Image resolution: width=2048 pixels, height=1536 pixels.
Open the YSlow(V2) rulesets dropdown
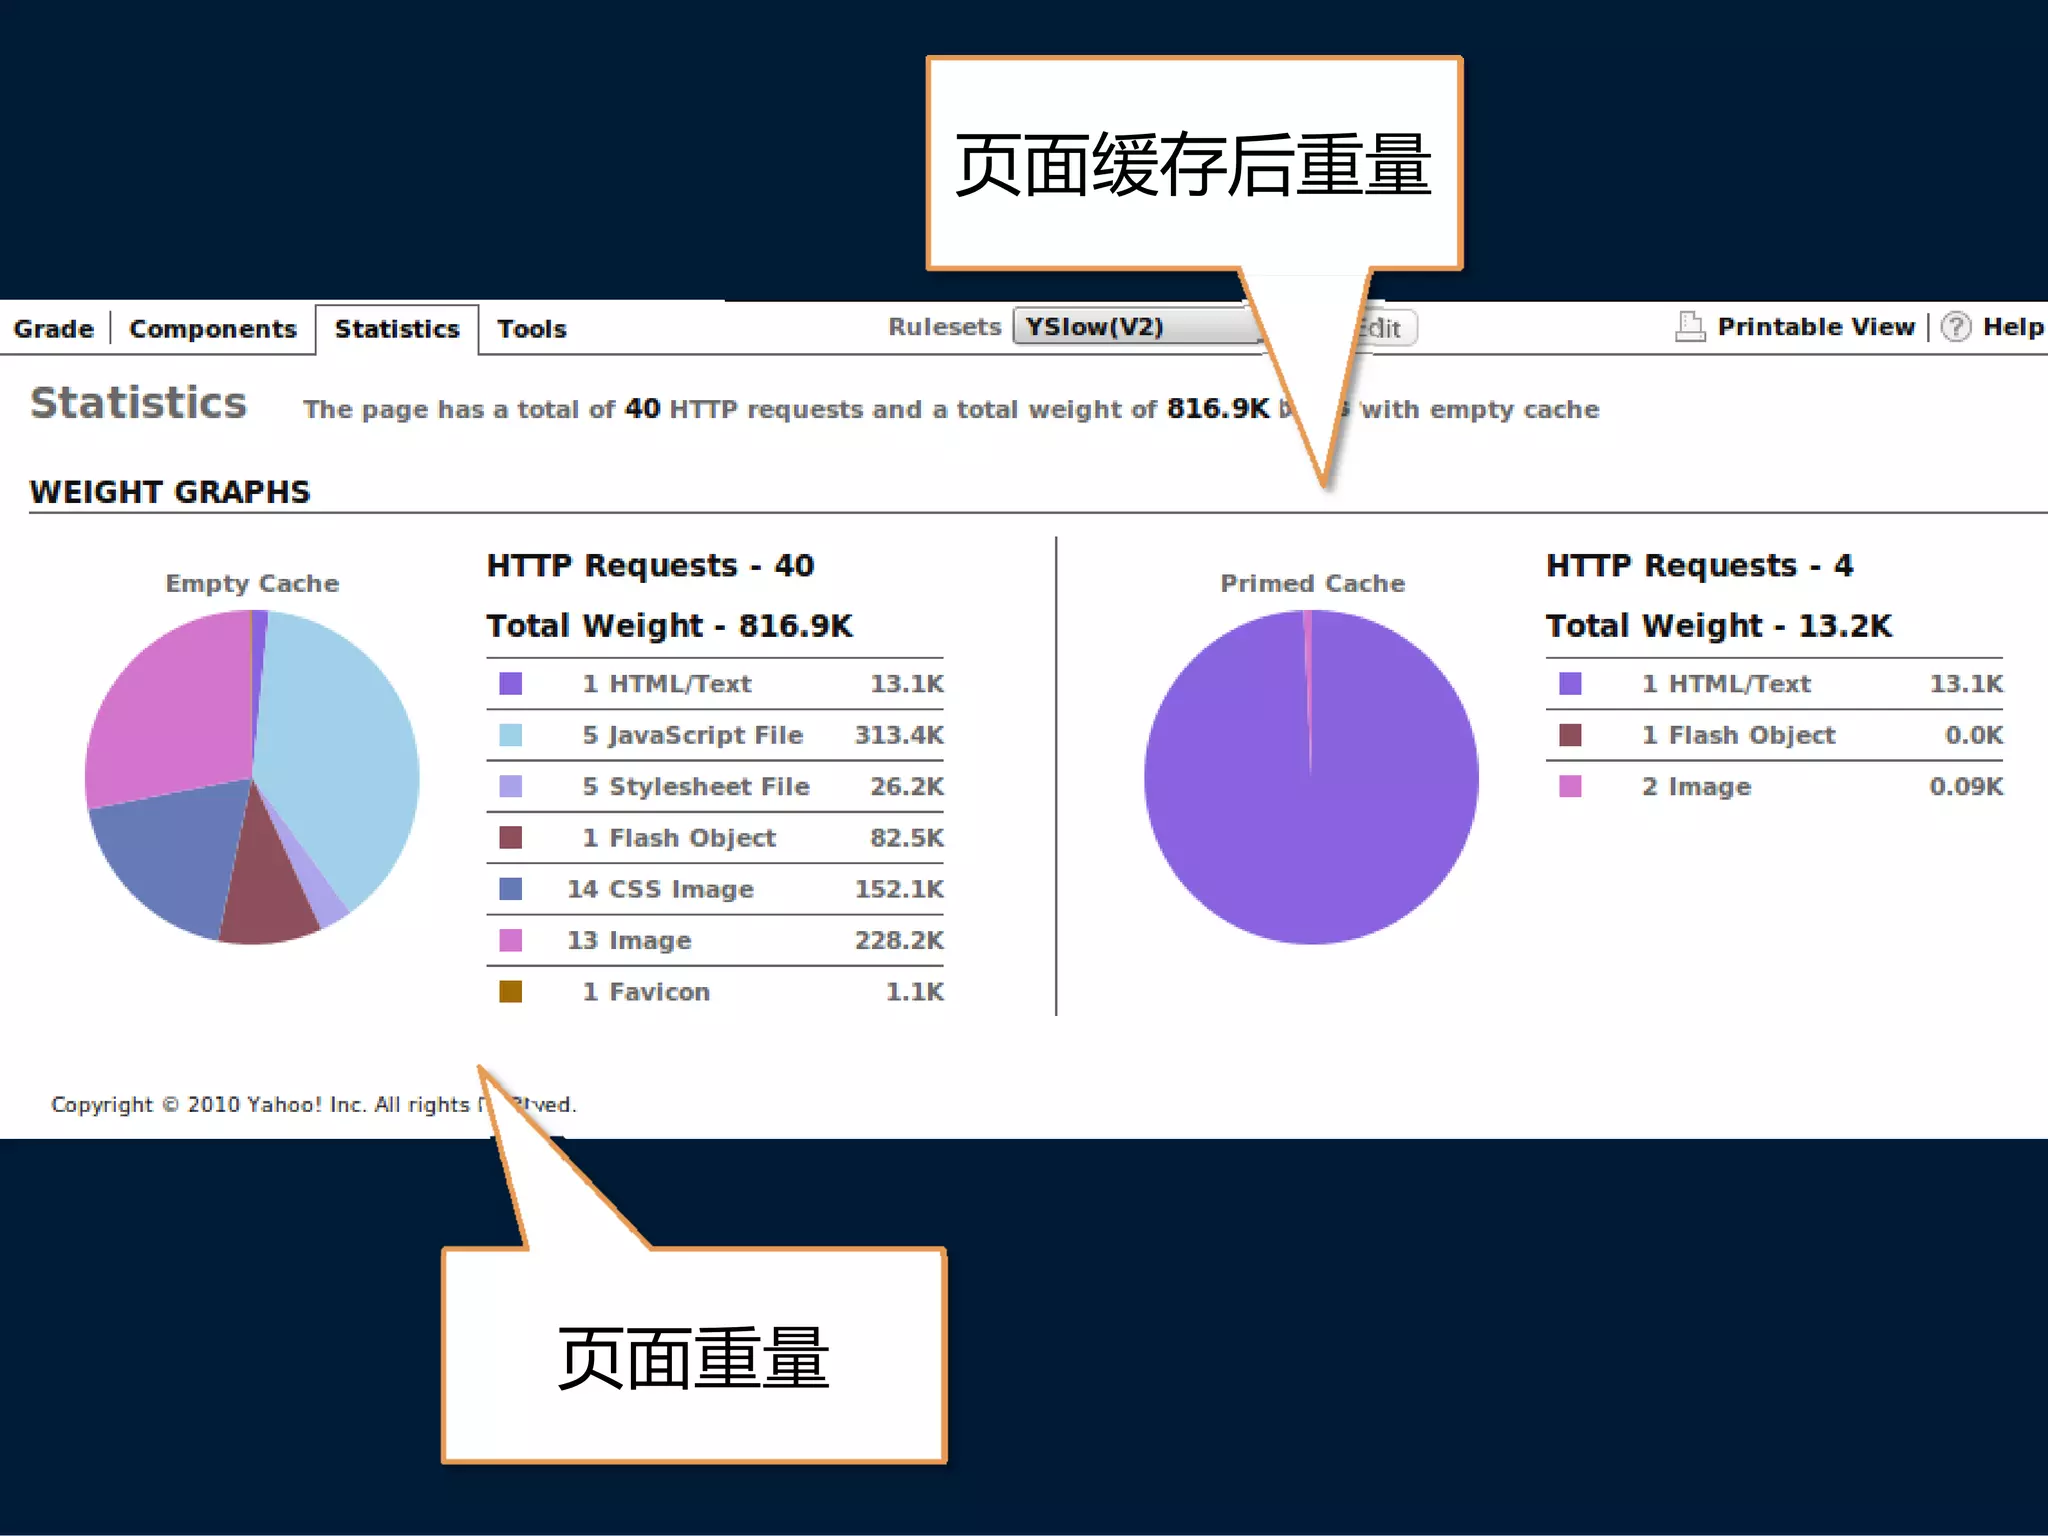tap(1137, 327)
